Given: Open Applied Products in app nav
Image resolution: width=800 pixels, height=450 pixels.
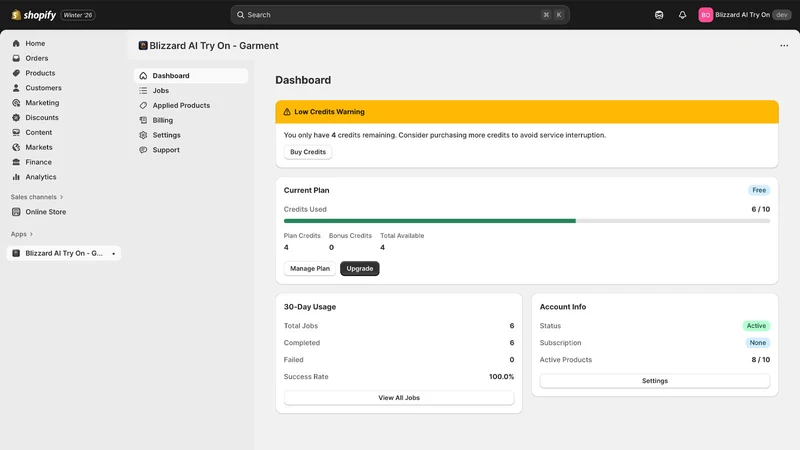Looking at the screenshot, I should click(x=181, y=105).
